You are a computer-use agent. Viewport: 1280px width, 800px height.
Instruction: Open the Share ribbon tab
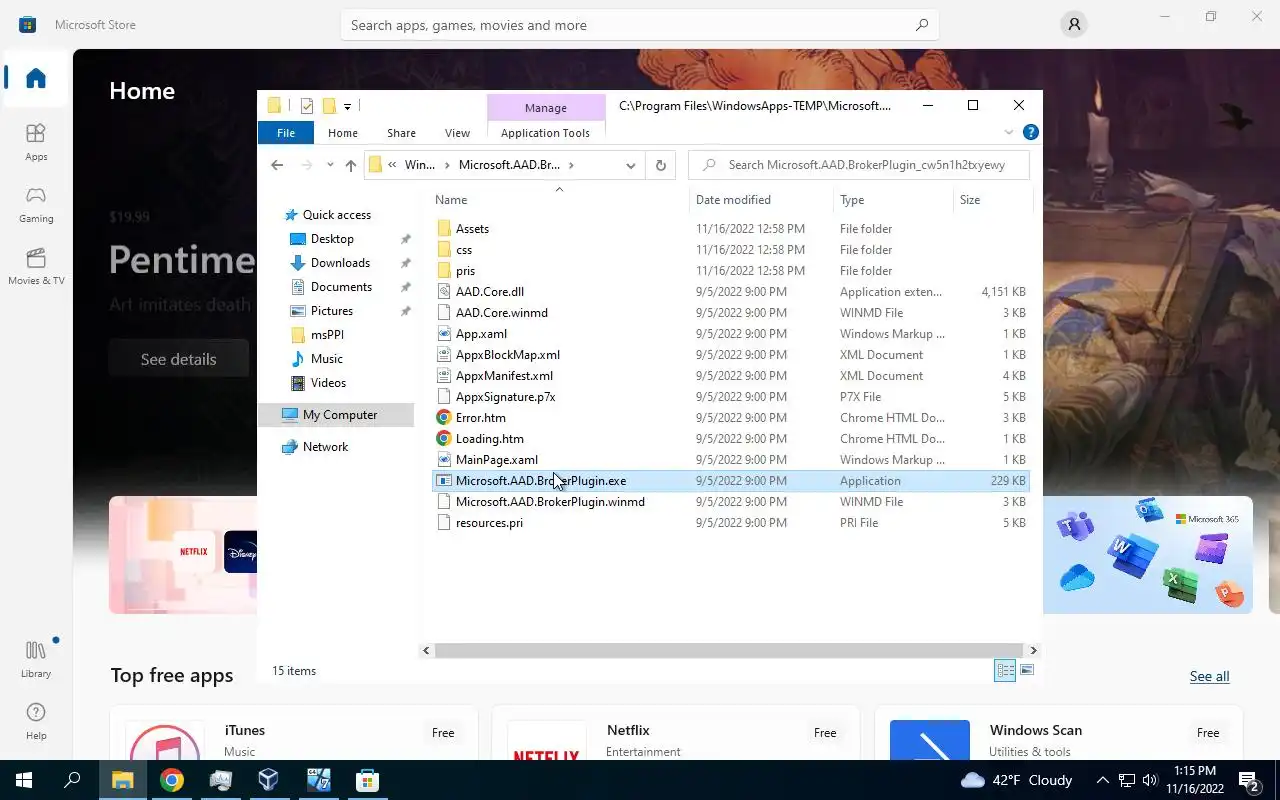point(401,132)
